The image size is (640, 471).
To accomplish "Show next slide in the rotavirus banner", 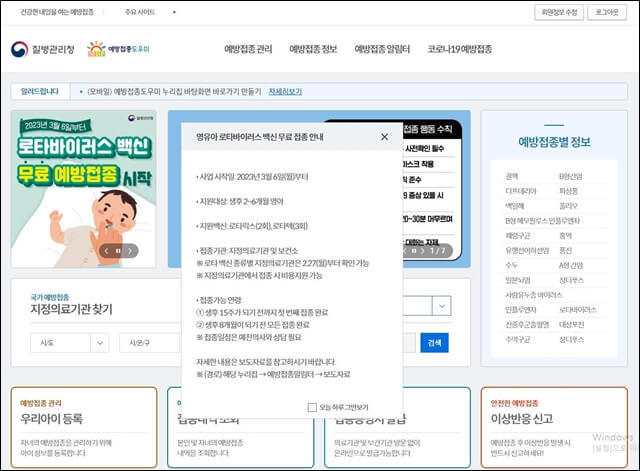I will [x=130, y=251].
